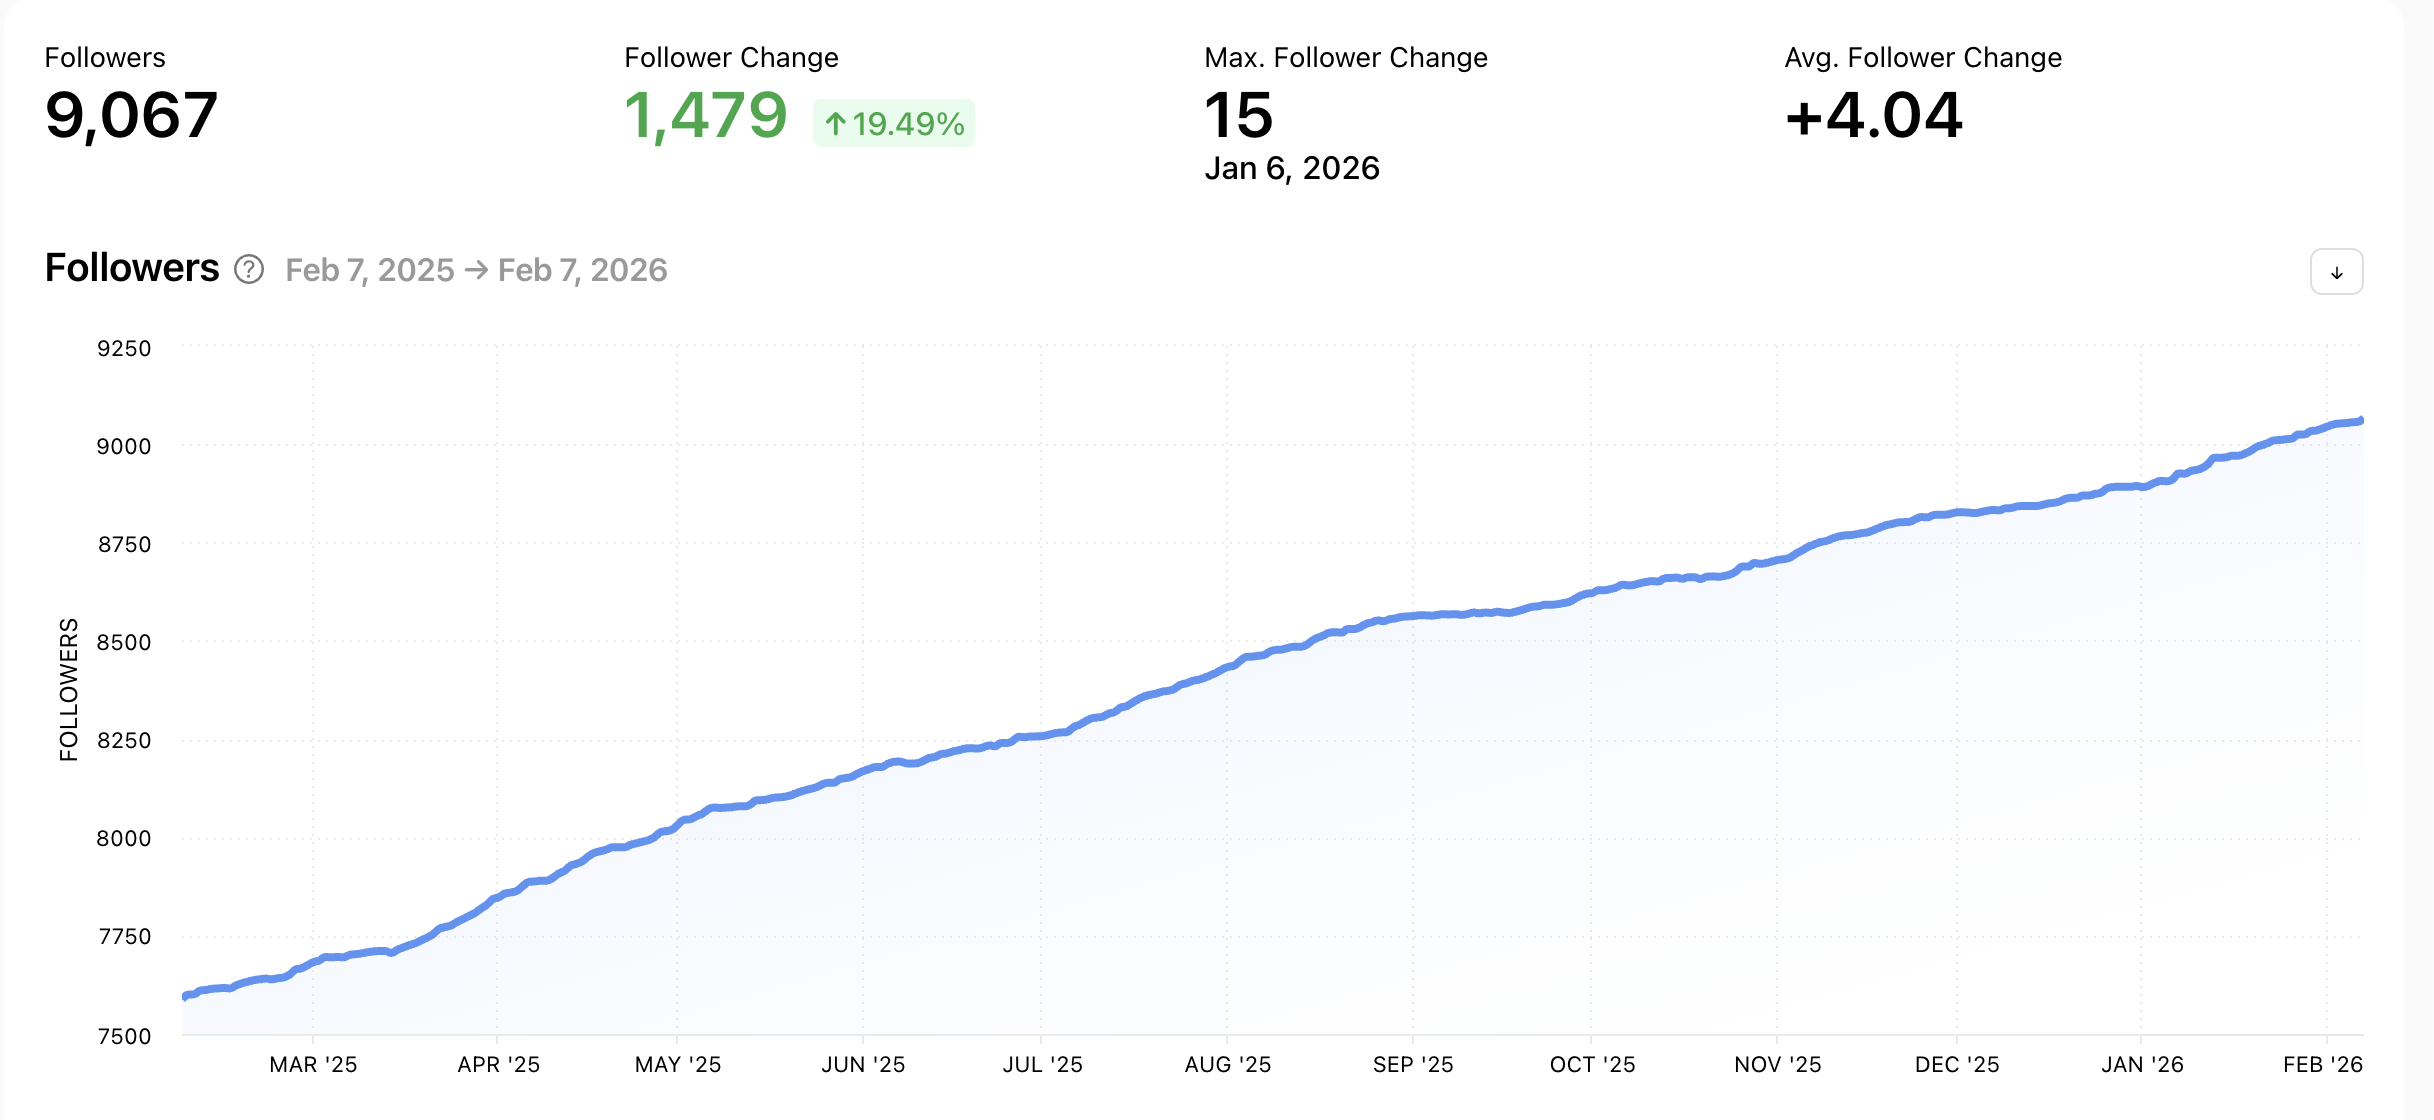Click the FEB '26 axis label
2434x1120 pixels.
2322,1065
